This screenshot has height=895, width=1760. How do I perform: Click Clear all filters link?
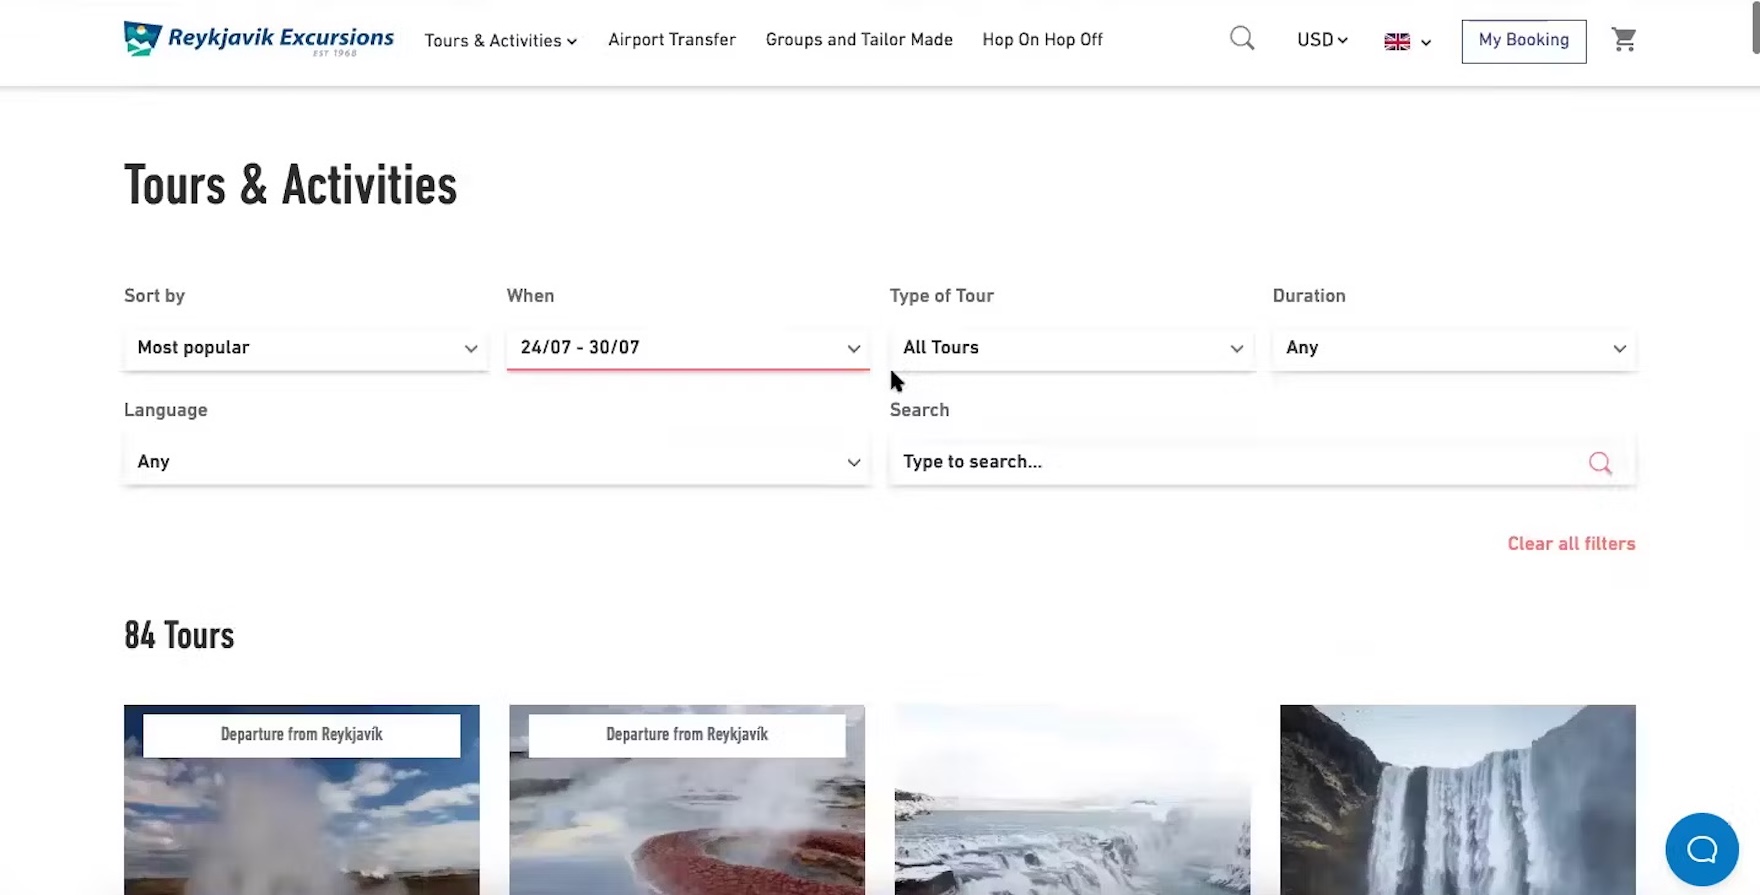click(1571, 544)
